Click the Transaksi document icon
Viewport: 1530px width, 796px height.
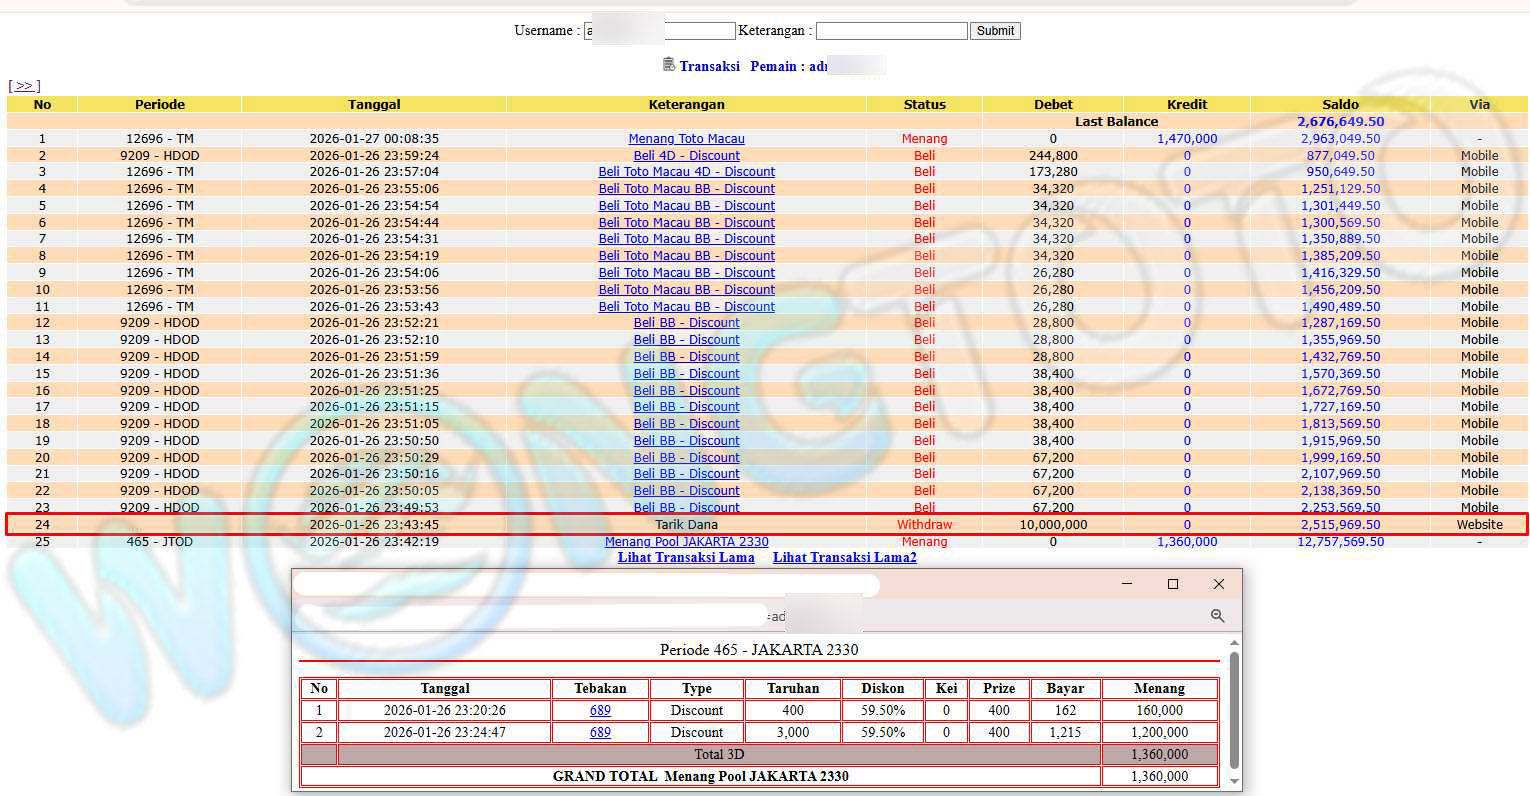(669, 65)
